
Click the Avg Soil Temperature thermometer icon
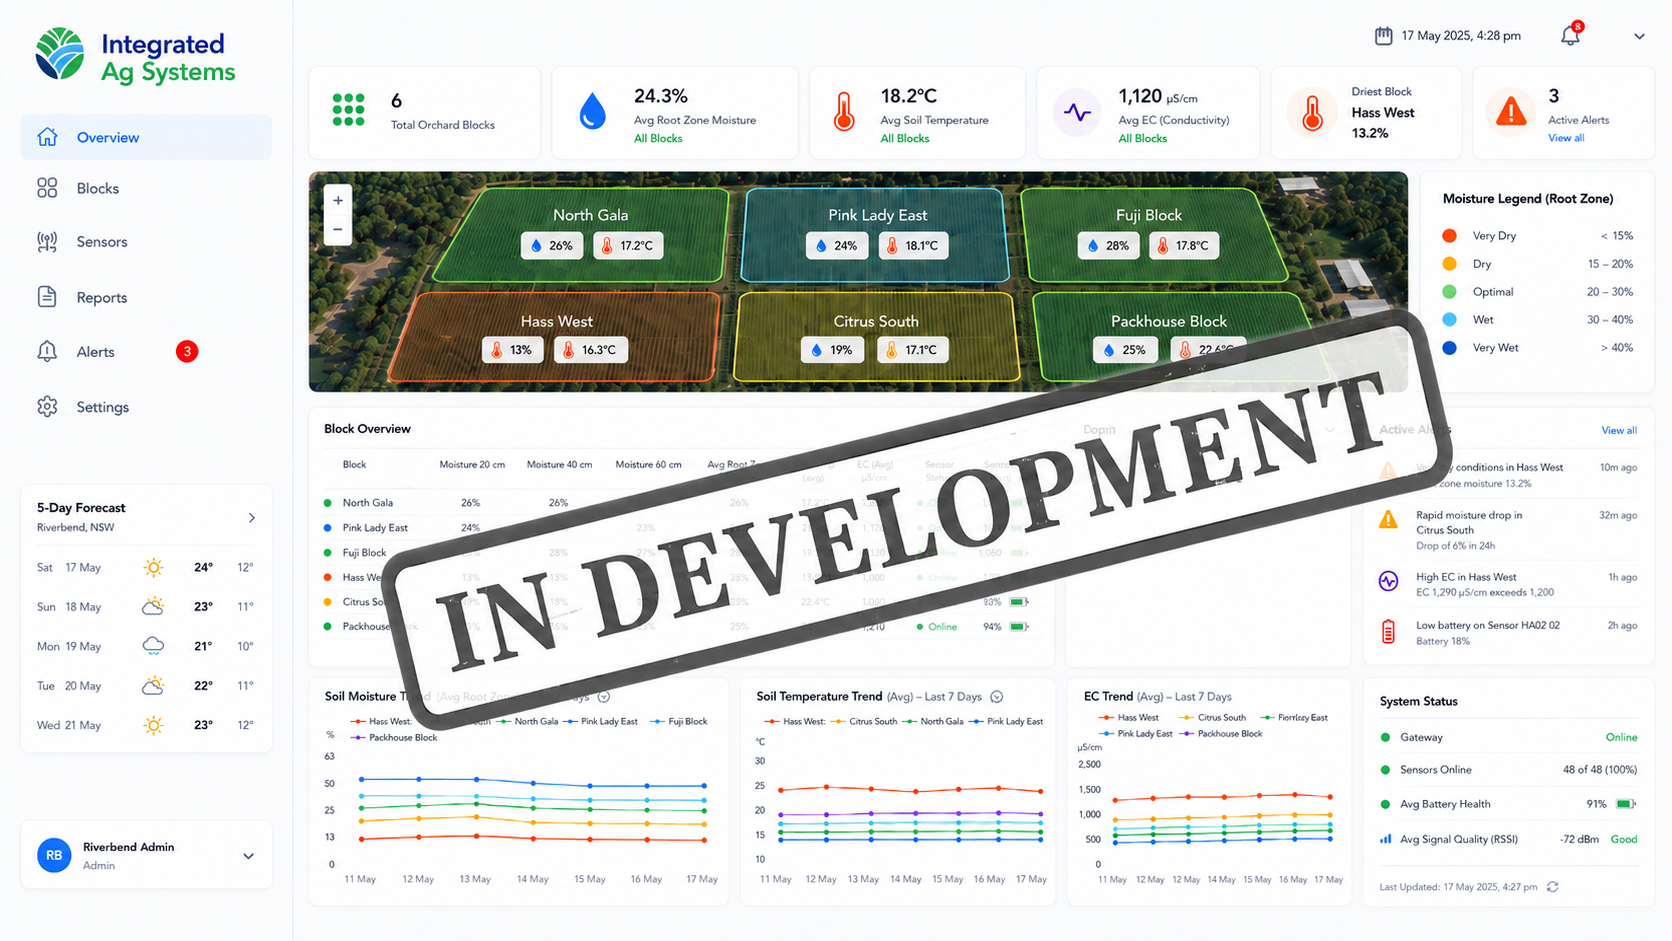point(844,112)
